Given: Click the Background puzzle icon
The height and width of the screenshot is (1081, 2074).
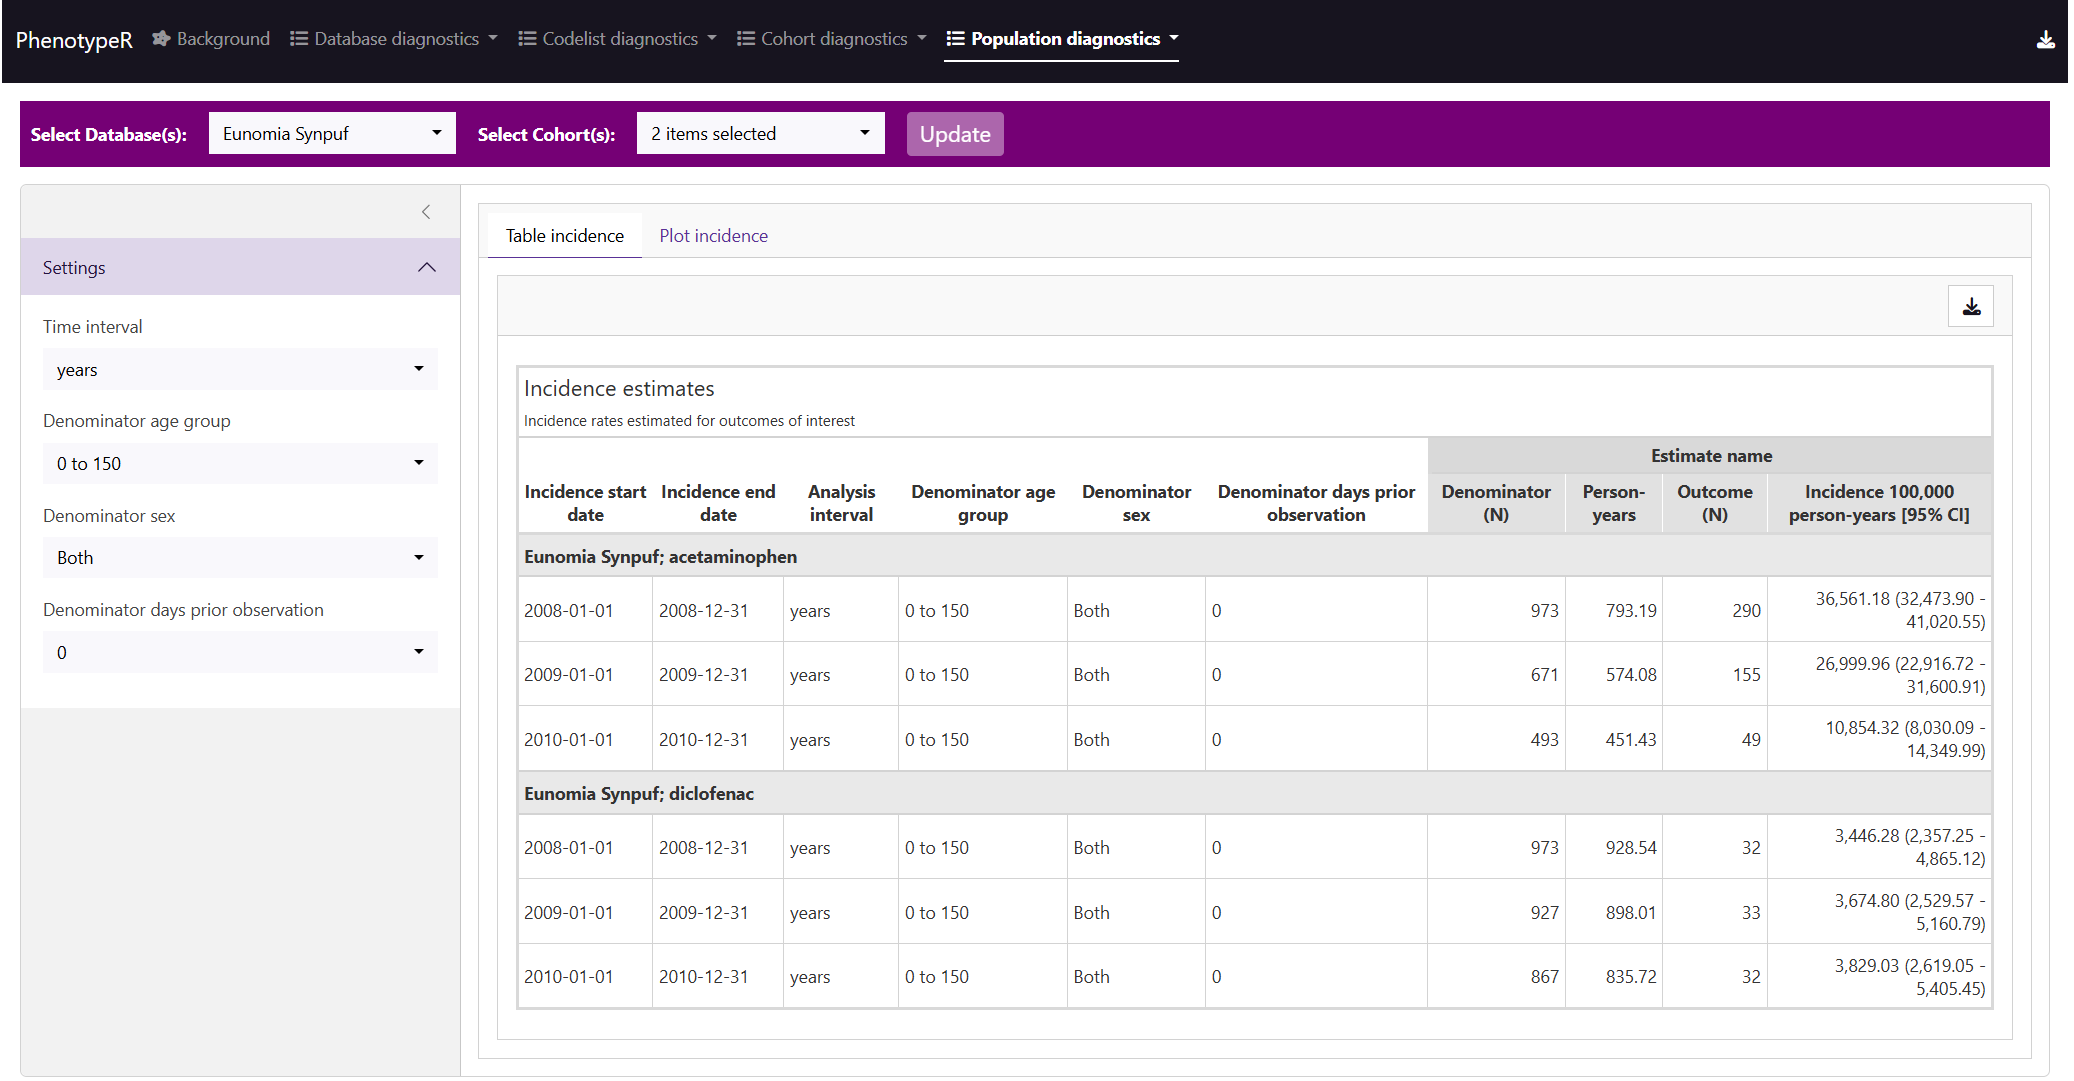Looking at the screenshot, I should point(161,39).
